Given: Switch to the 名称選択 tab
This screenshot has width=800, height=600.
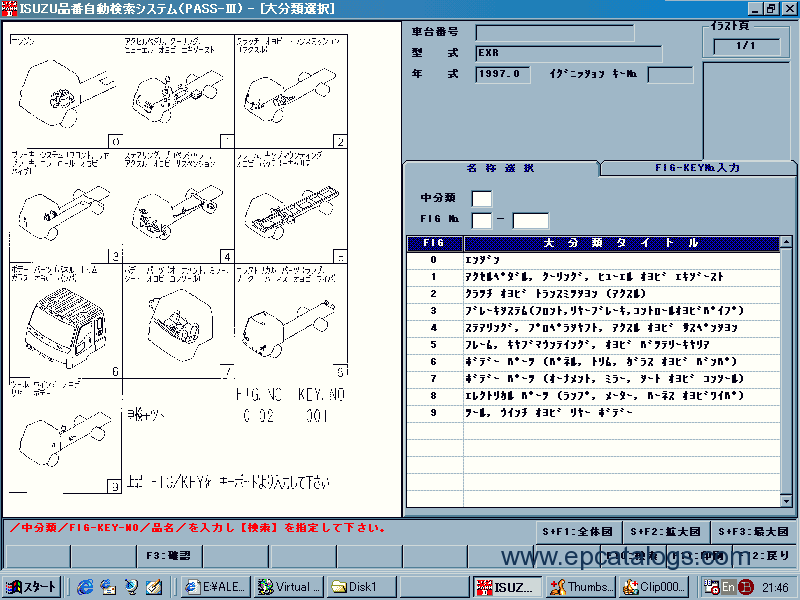Looking at the screenshot, I should [x=501, y=168].
